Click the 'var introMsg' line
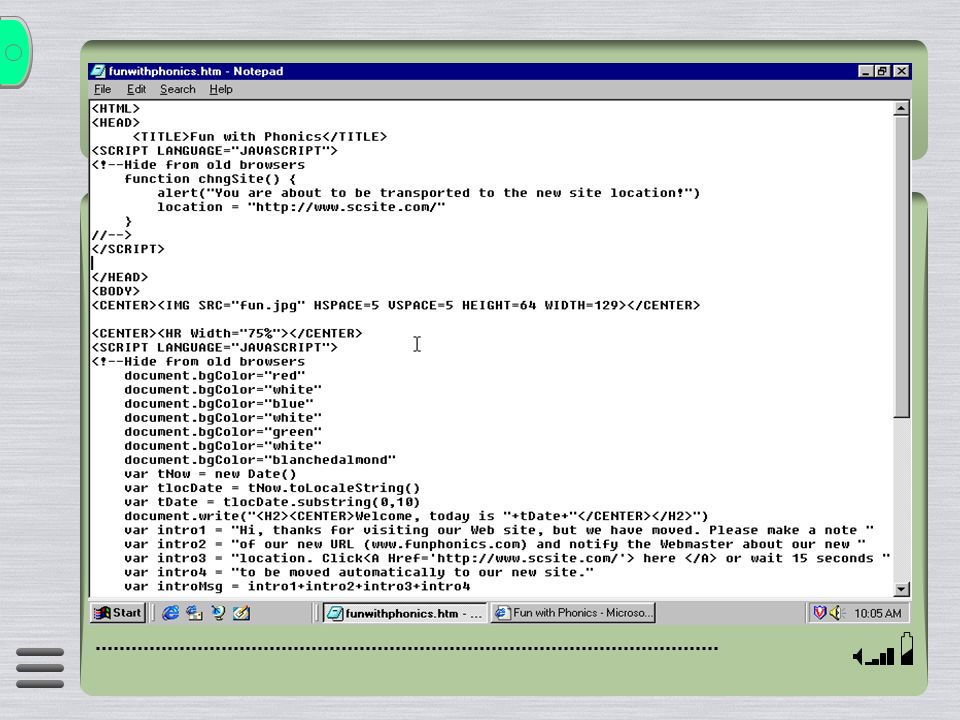 [297, 587]
